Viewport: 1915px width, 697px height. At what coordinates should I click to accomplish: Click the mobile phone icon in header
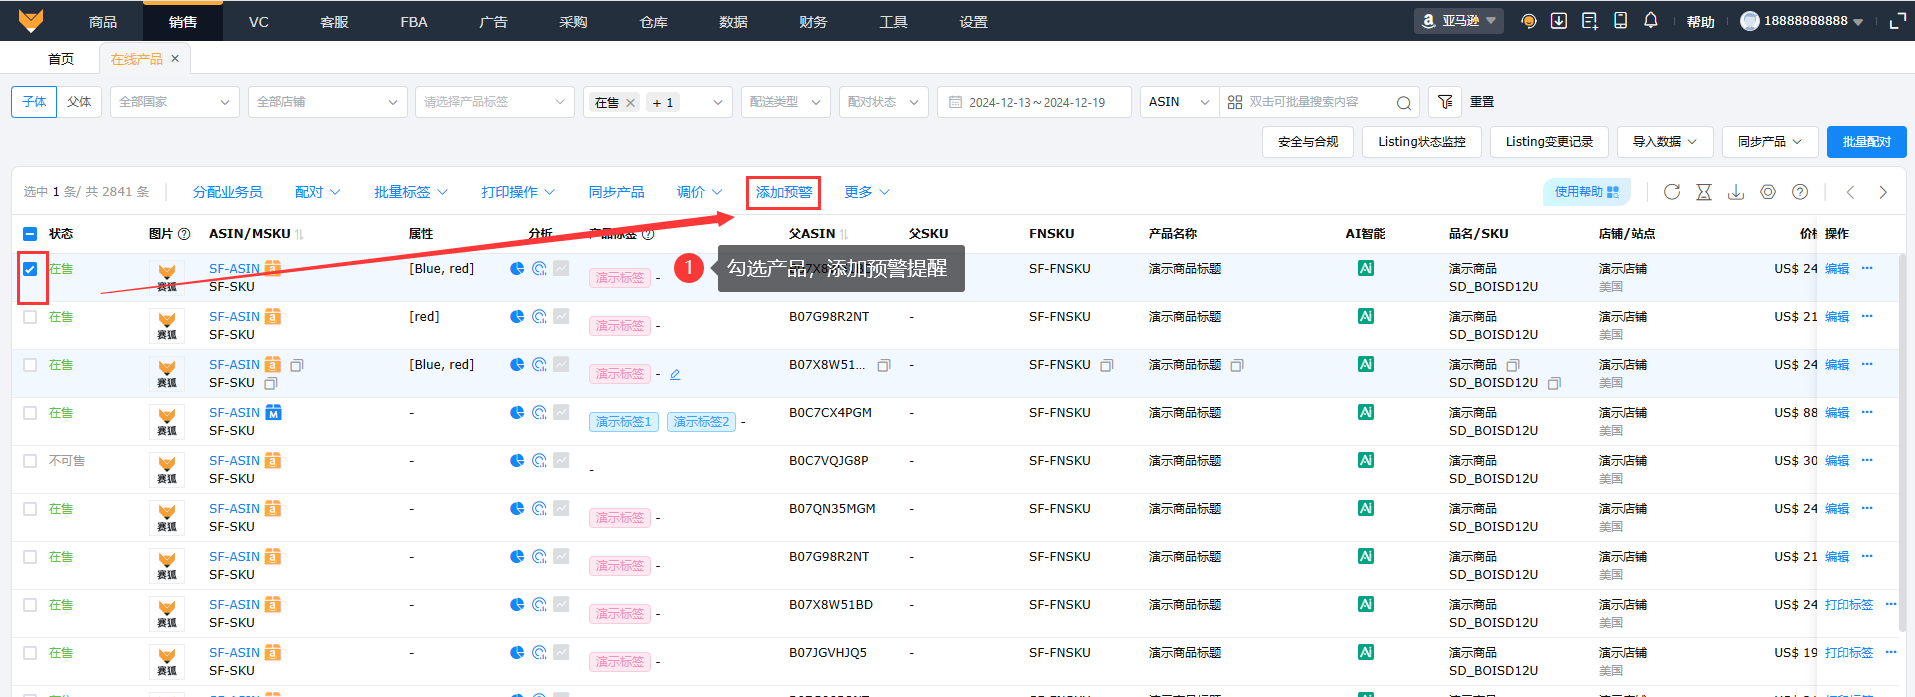click(1620, 21)
